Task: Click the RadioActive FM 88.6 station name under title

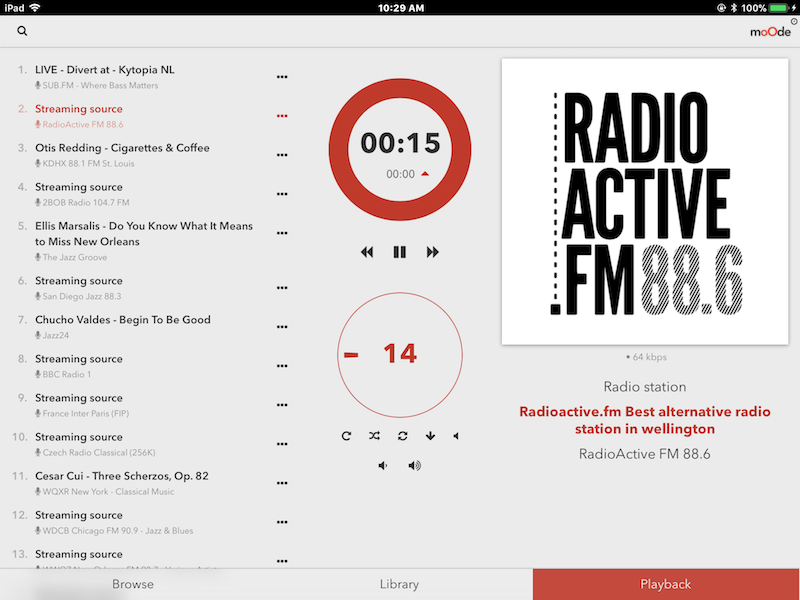Action: point(645,454)
